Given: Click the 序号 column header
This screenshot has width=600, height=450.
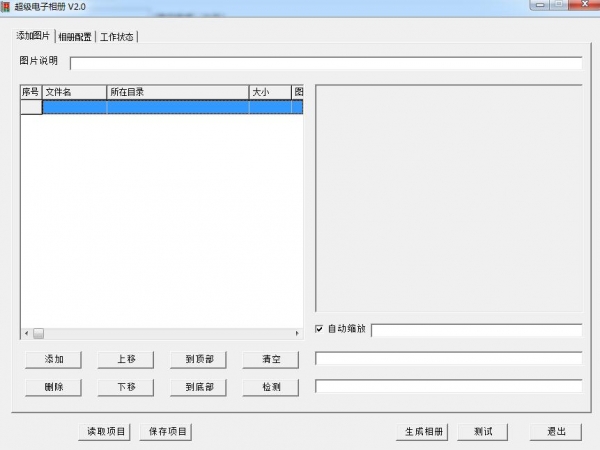Looking at the screenshot, I should click(31, 92).
